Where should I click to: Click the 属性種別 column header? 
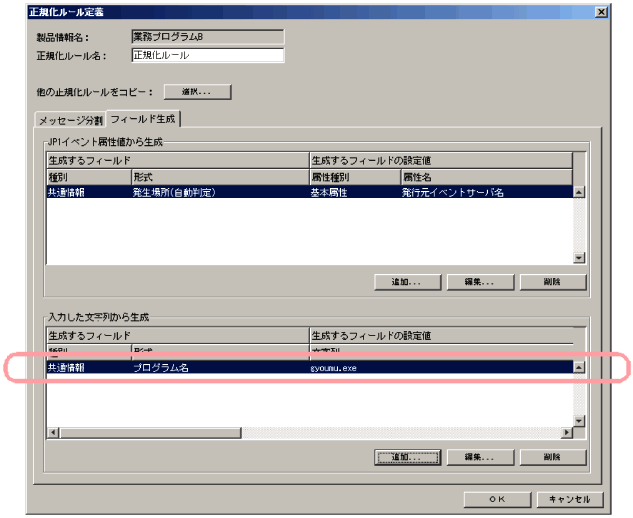tap(355, 177)
